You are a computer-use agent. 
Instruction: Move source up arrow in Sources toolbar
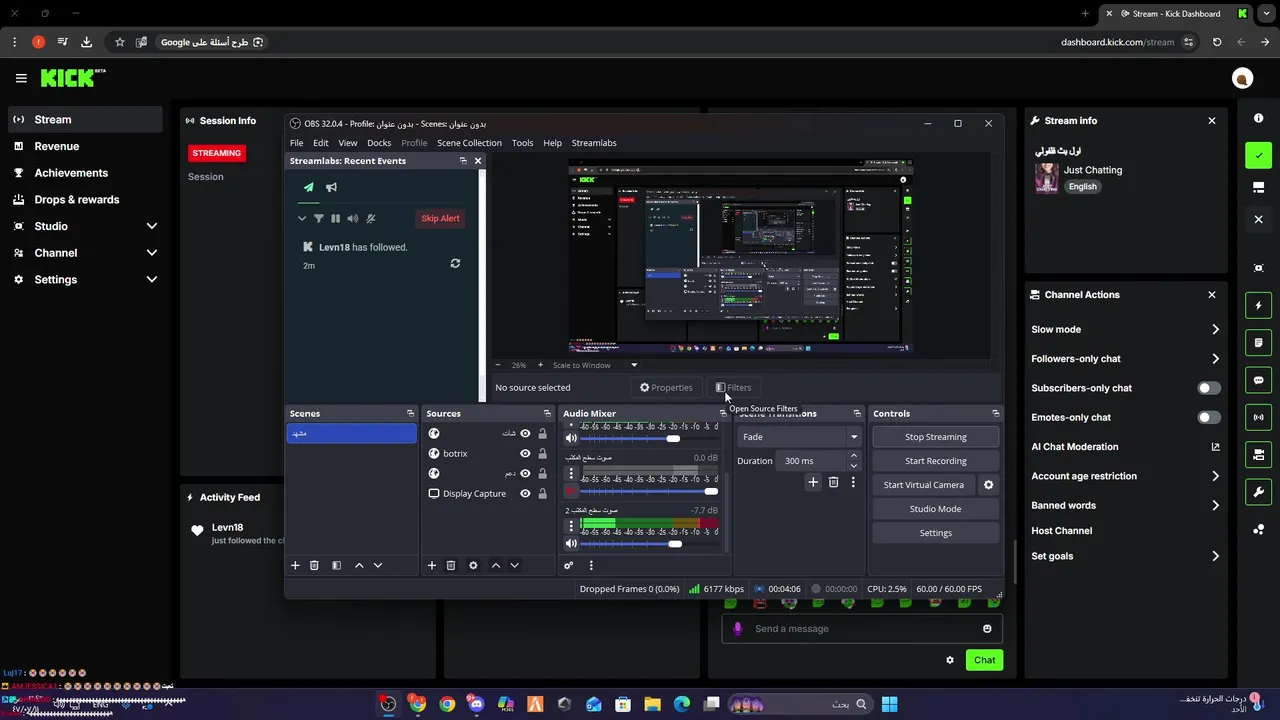495,565
